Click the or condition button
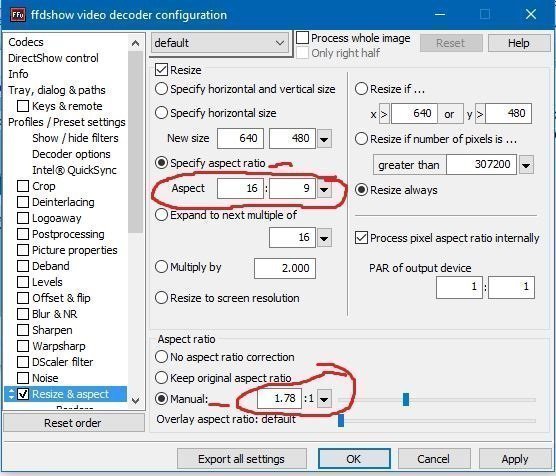556x476 pixels. click(450, 114)
